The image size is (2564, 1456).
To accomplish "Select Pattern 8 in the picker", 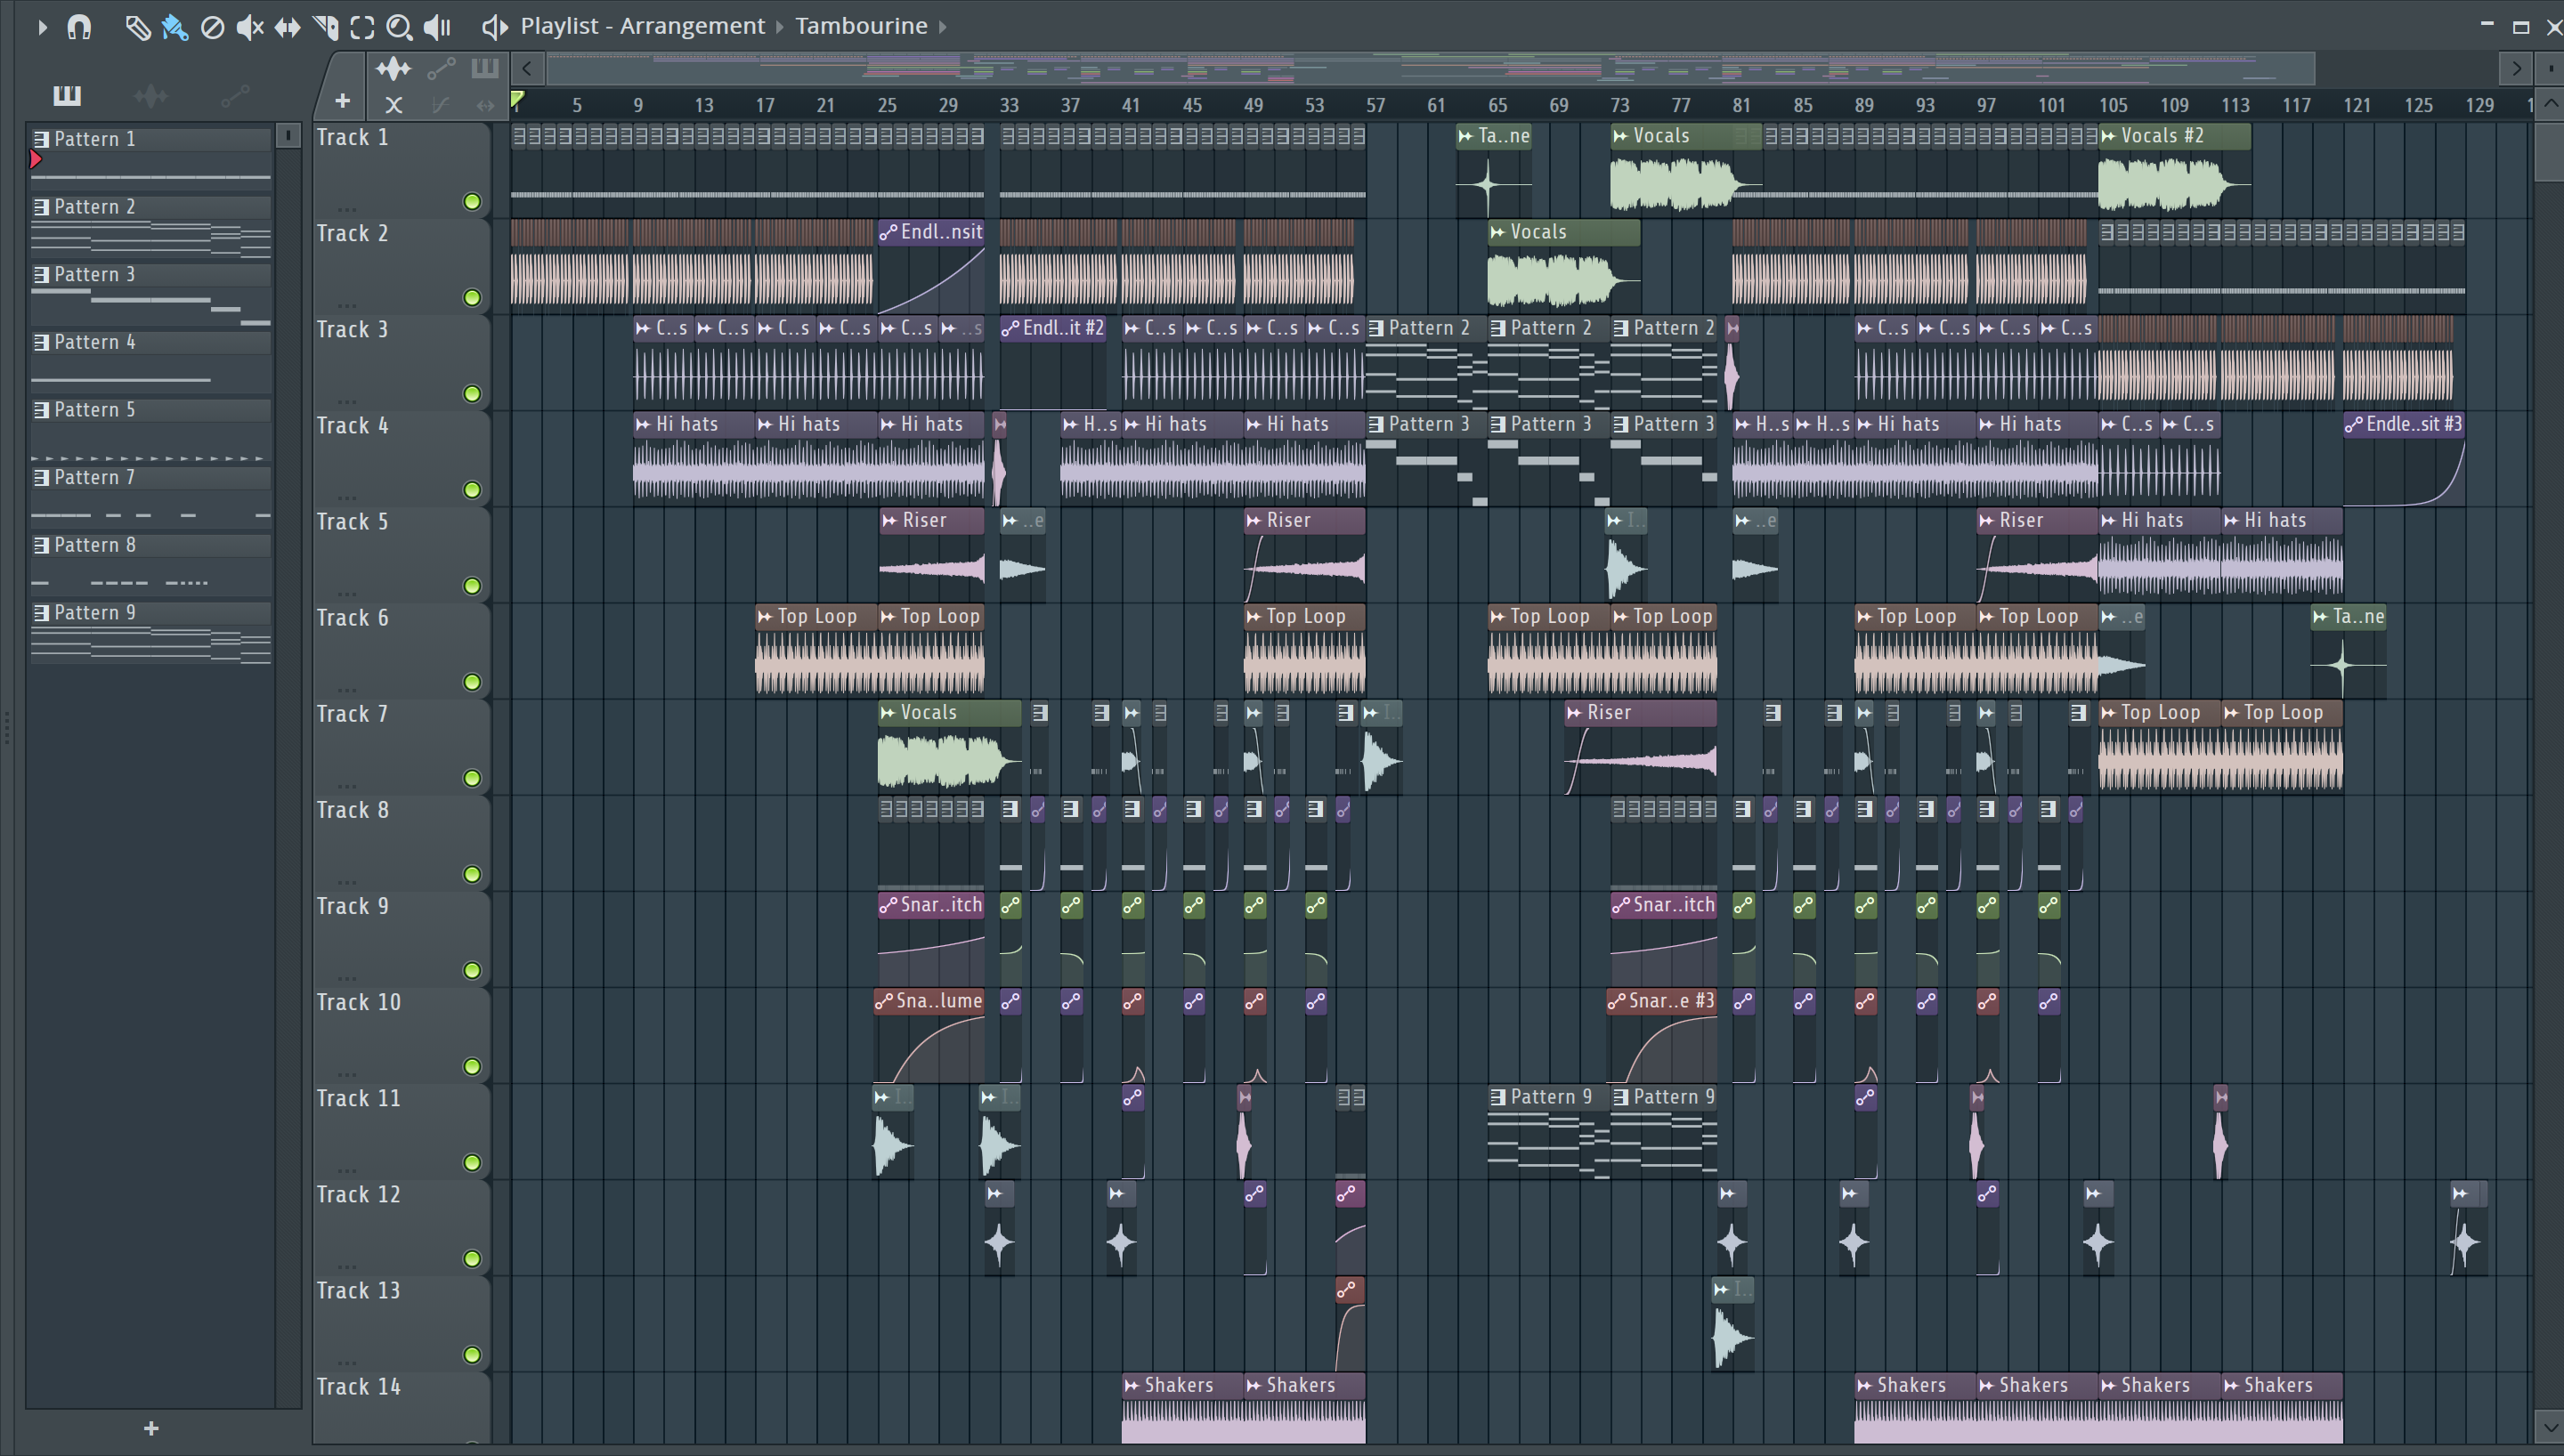I will point(150,545).
